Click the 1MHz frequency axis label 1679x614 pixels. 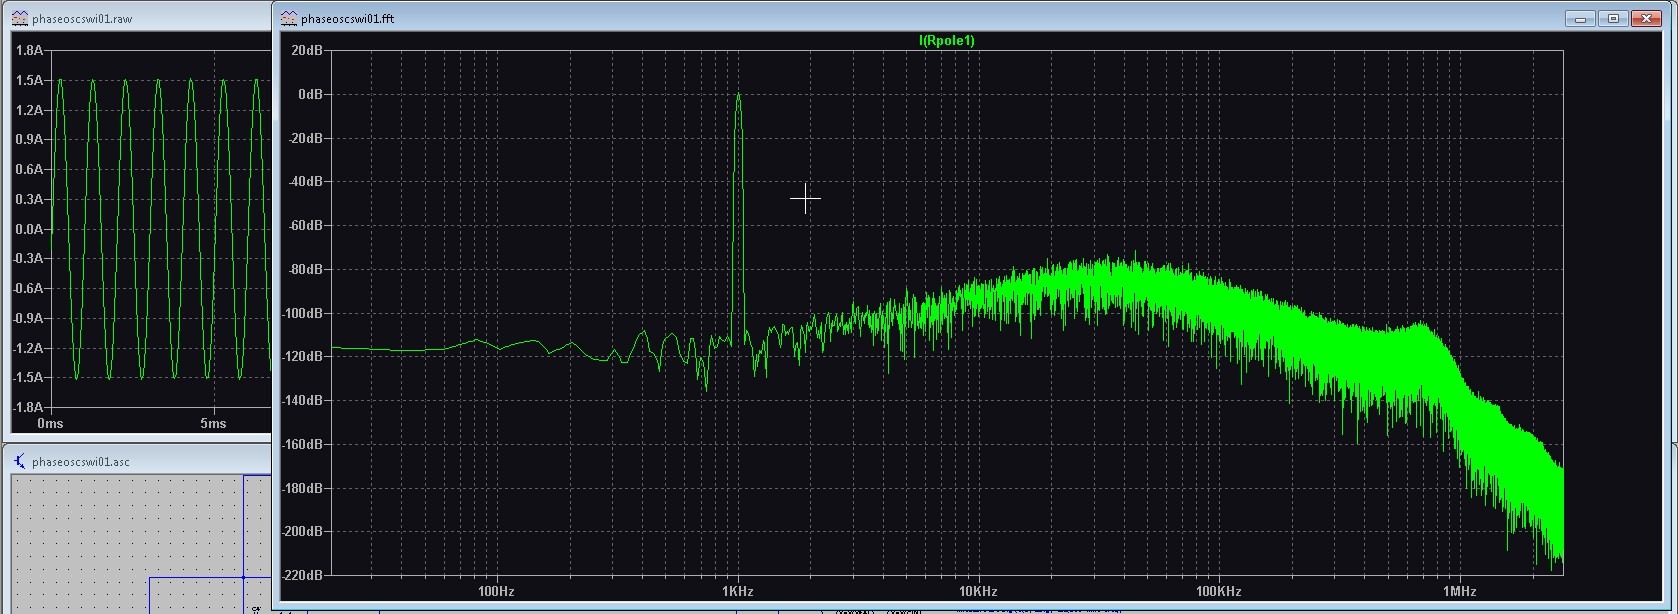(1459, 592)
